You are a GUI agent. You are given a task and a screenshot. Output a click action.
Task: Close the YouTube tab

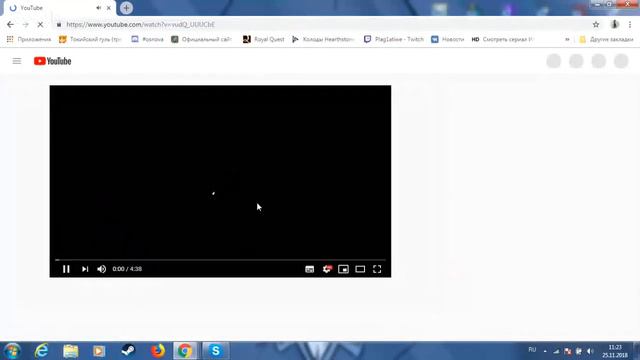109,8
